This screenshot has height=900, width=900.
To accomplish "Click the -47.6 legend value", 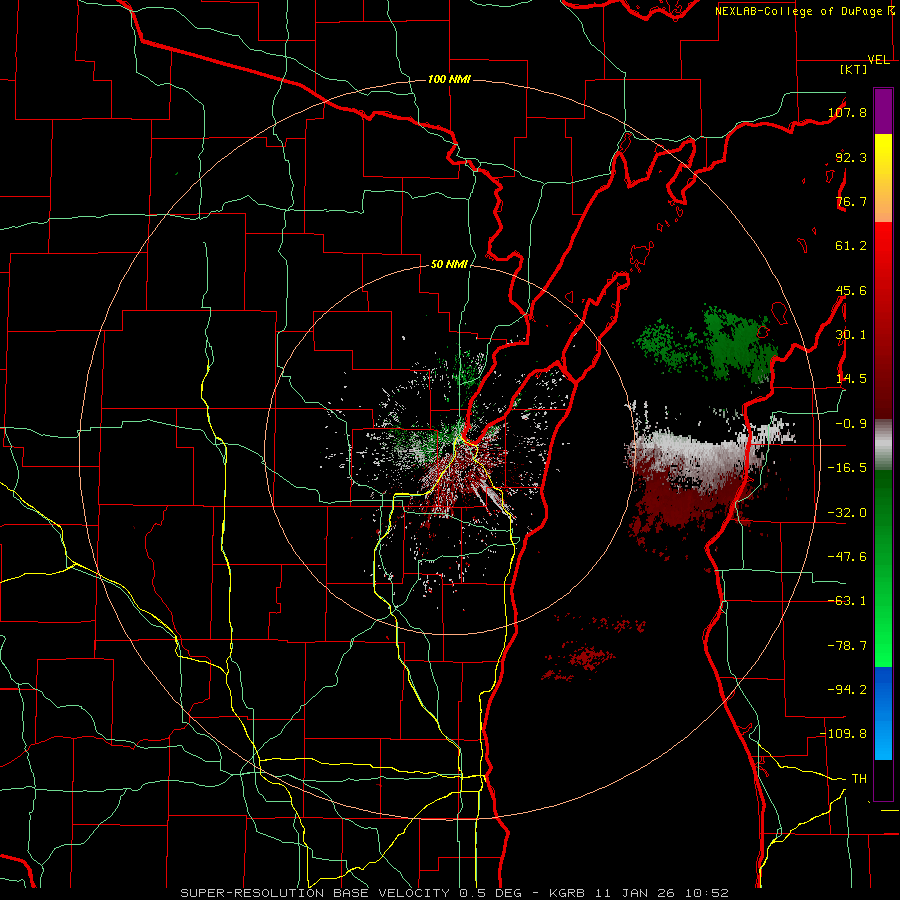I will point(848,557).
